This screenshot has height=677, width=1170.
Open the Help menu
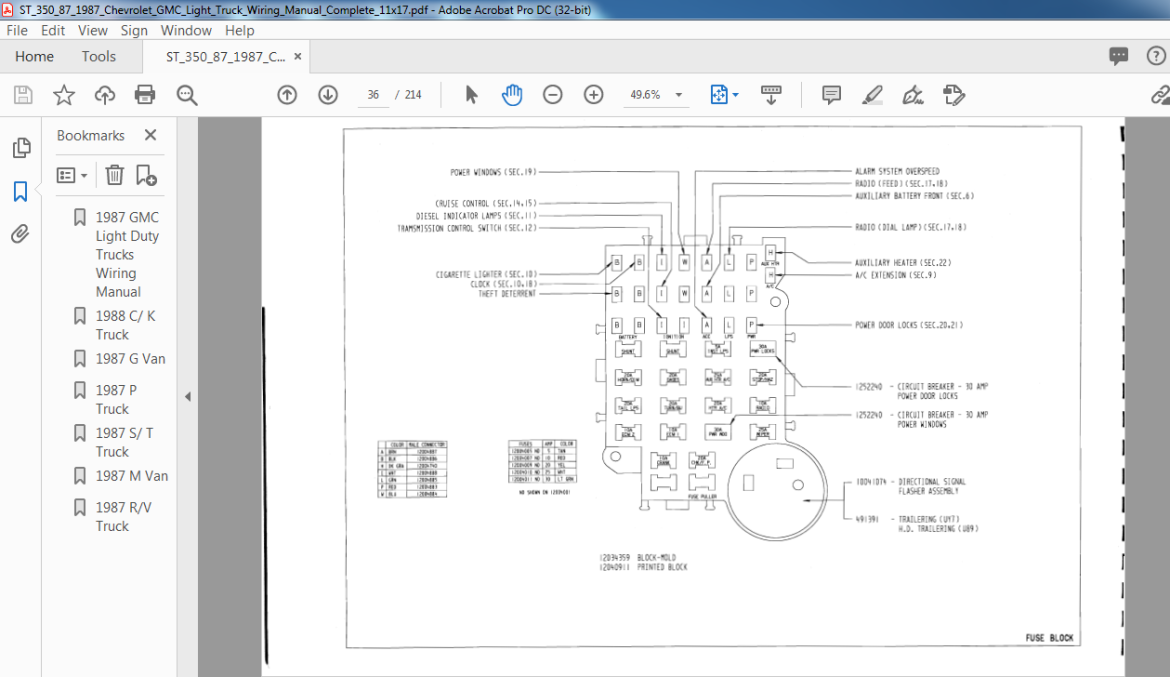(240, 31)
